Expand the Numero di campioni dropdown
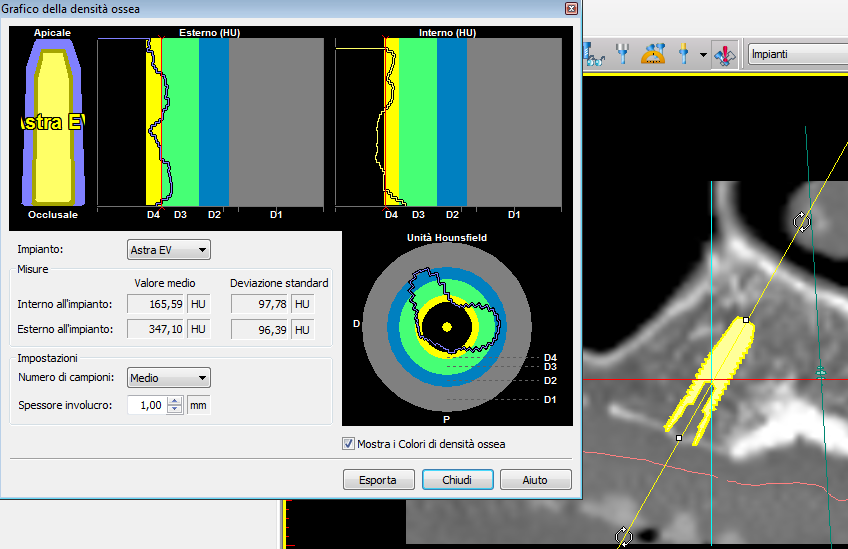The image size is (848, 549). (x=169, y=378)
